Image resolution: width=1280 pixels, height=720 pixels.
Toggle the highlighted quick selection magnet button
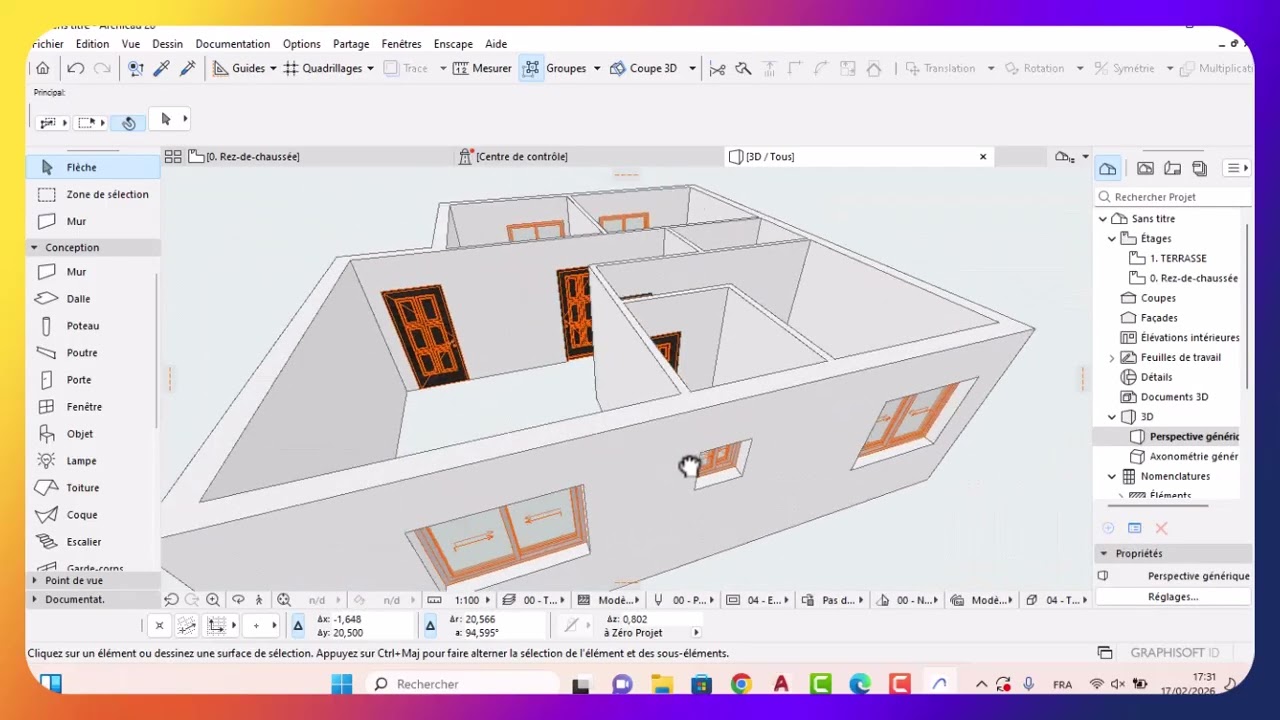[x=129, y=123]
